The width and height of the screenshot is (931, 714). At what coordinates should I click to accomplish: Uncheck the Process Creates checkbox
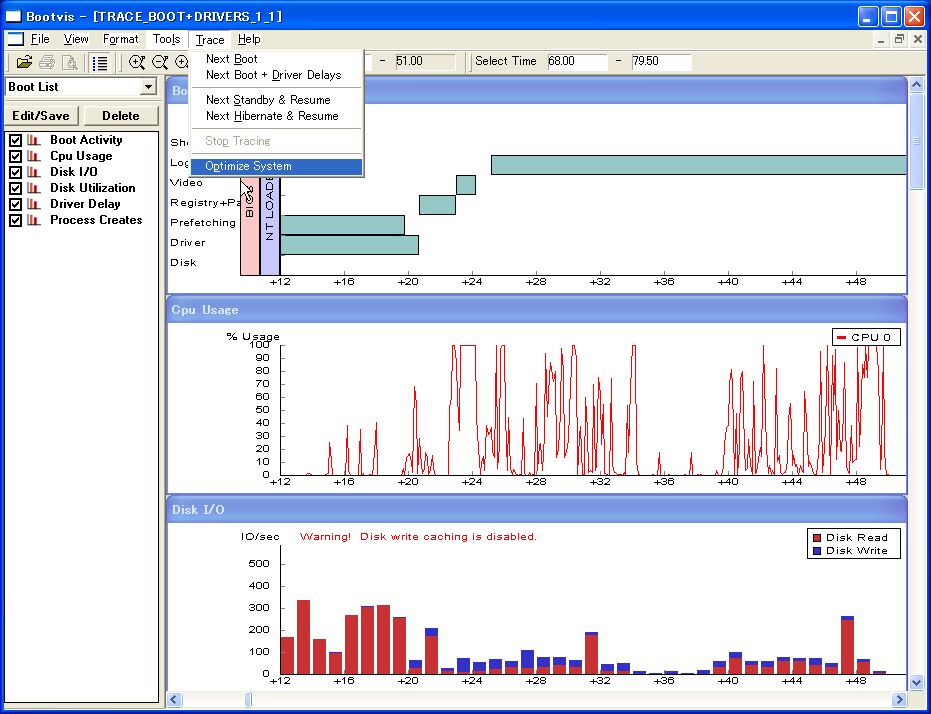point(15,221)
